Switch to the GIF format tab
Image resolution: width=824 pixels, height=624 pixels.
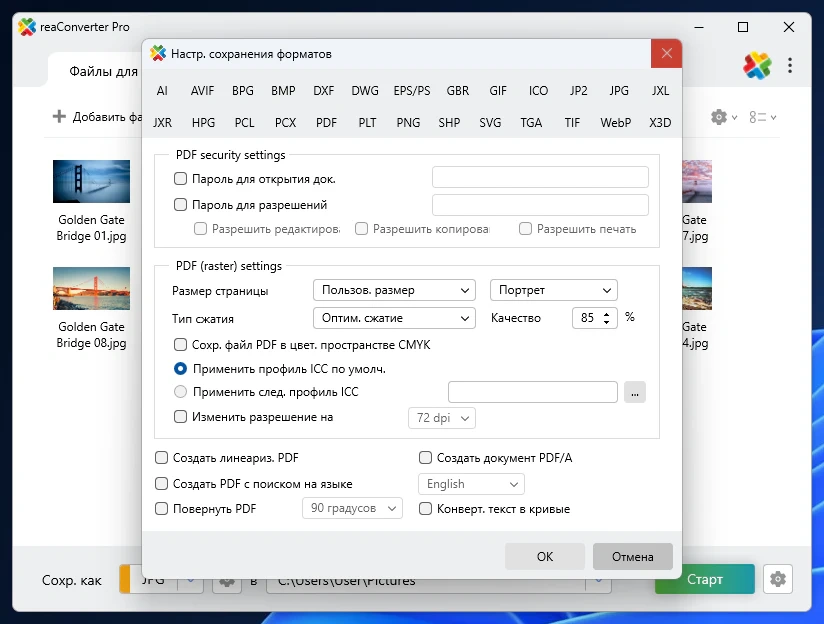[498, 91]
